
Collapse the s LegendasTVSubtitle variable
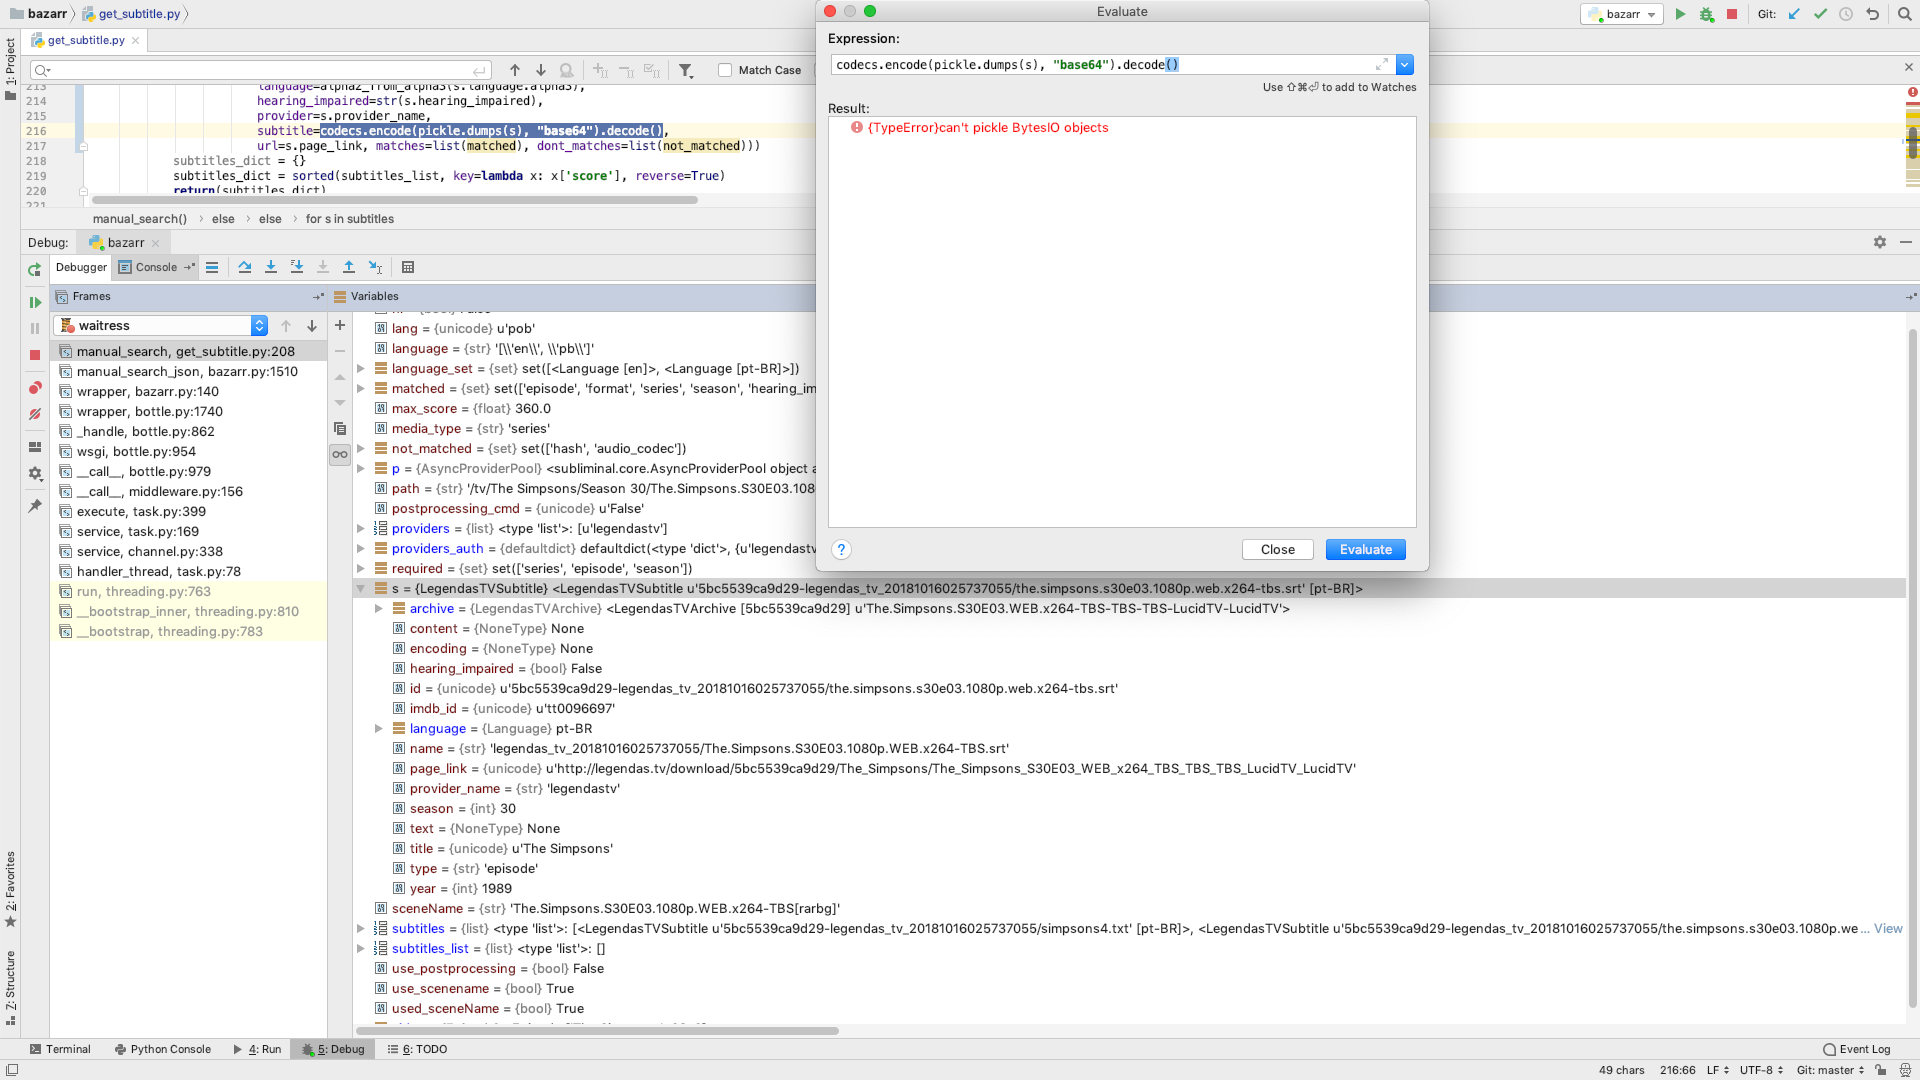coord(361,589)
